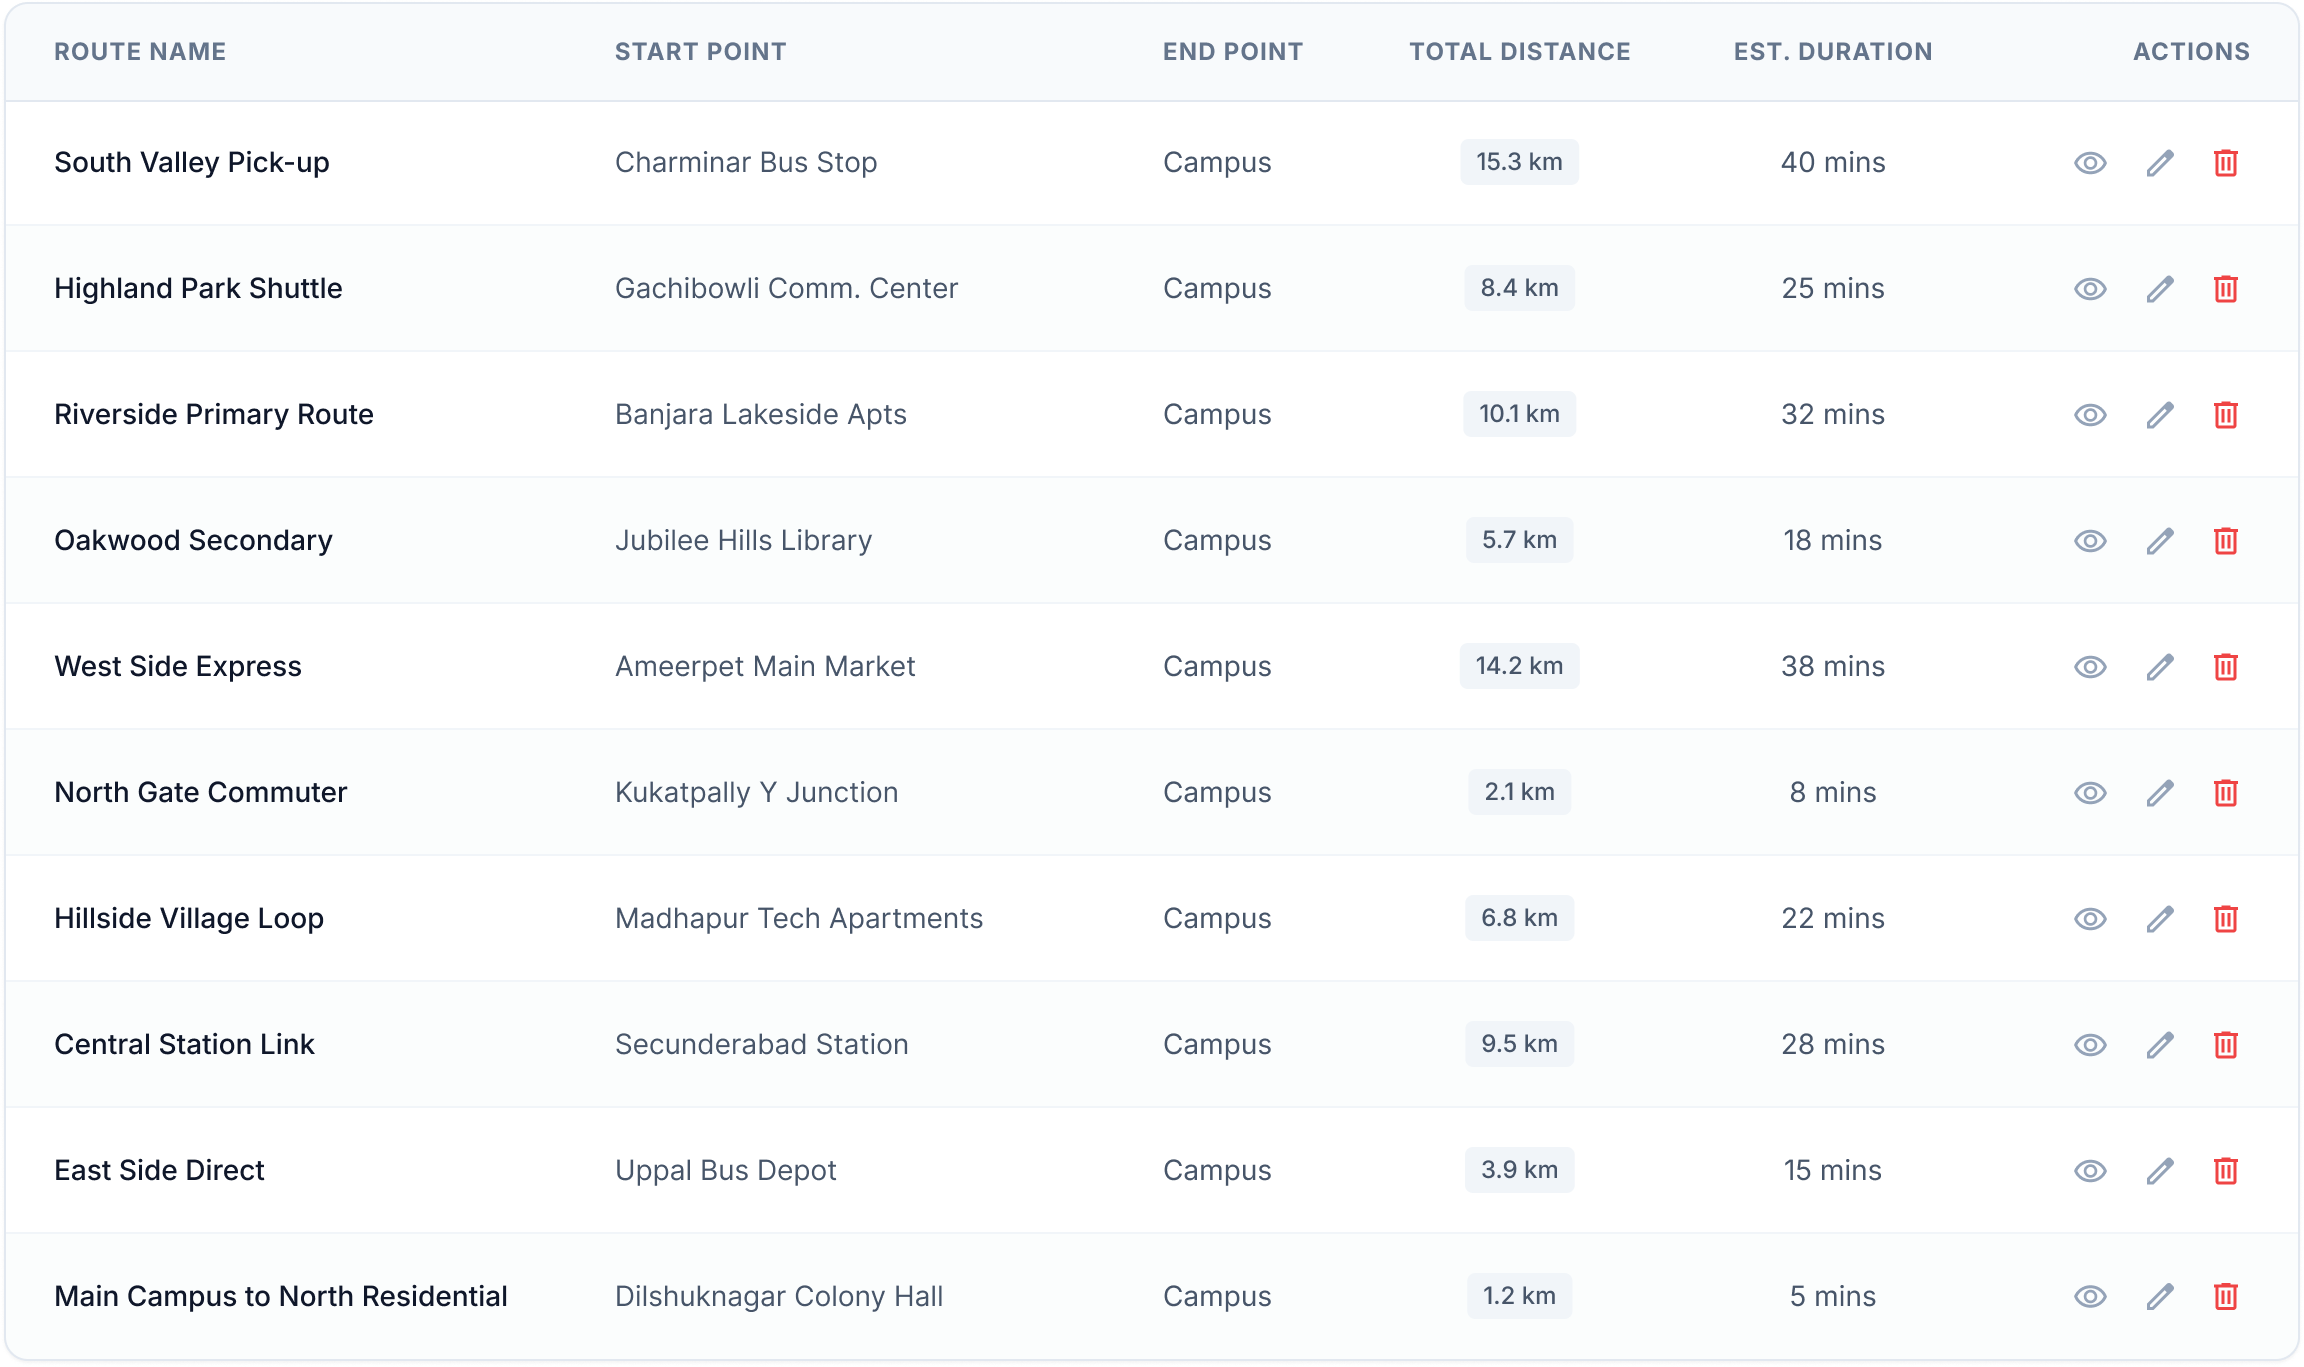
Task: Edit the West Side Express route
Action: pyautogui.click(x=2159, y=666)
